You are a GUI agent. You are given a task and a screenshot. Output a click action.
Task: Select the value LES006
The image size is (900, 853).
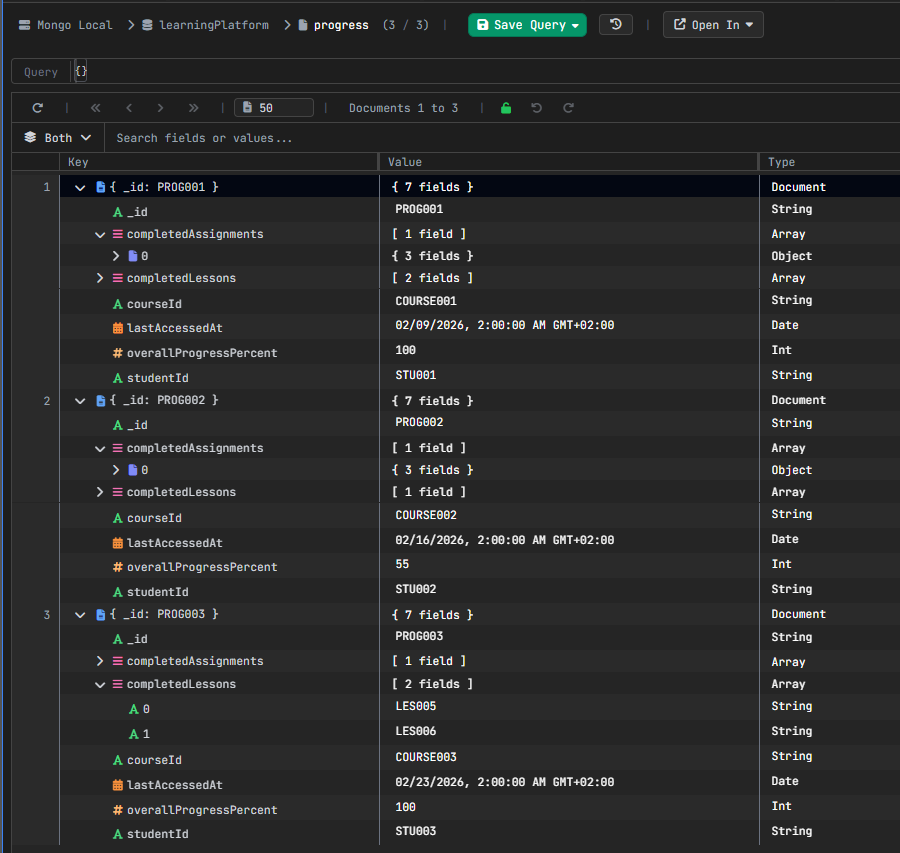pyautogui.click(x=416, y=731)
